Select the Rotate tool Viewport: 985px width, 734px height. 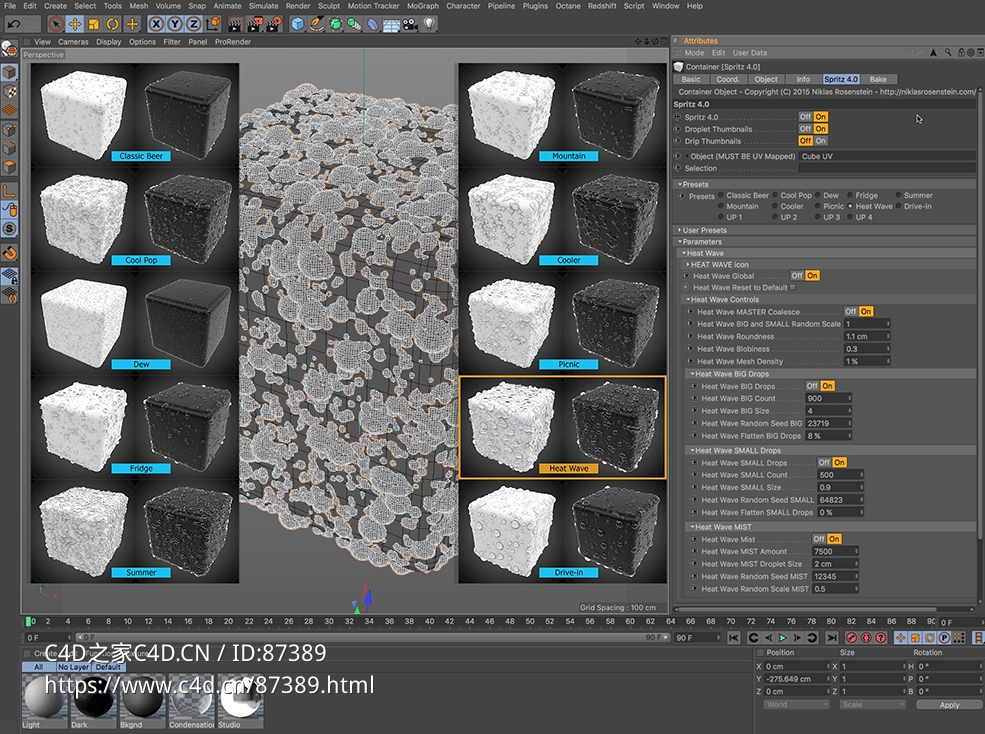click(x=113, y=23)
